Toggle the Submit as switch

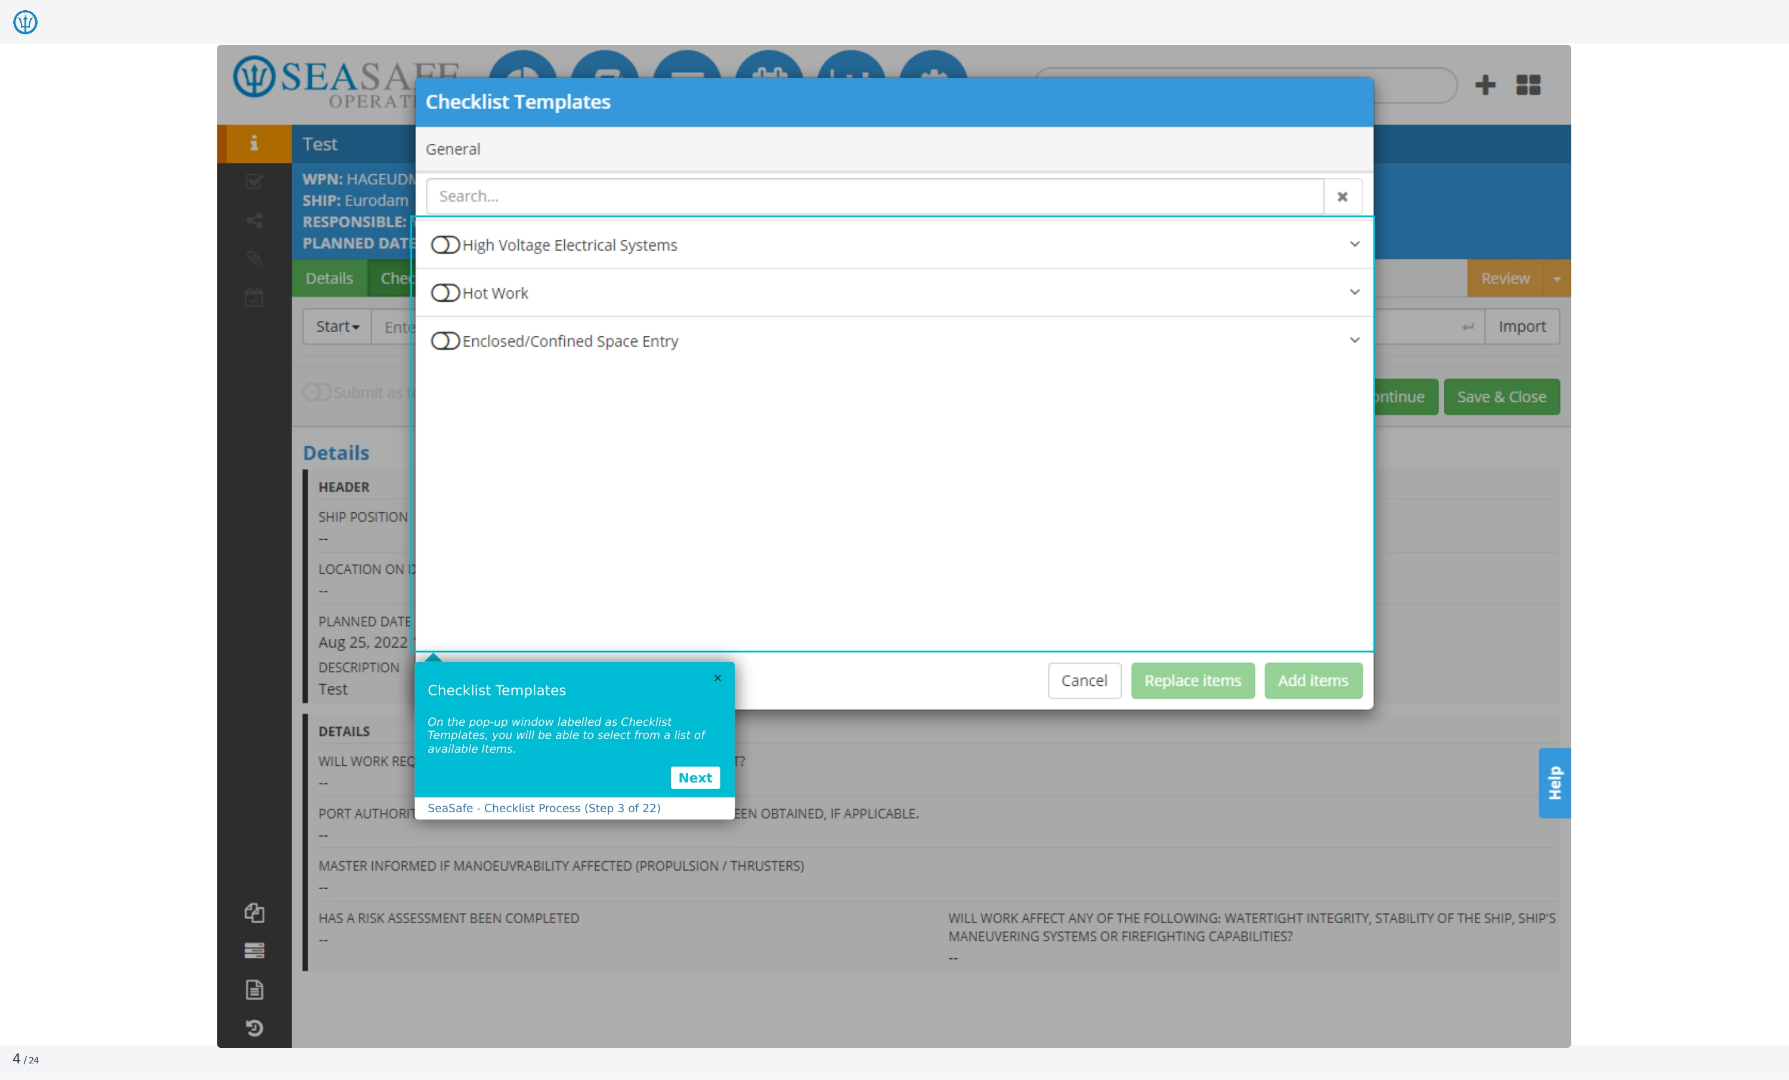coord(317,392)
